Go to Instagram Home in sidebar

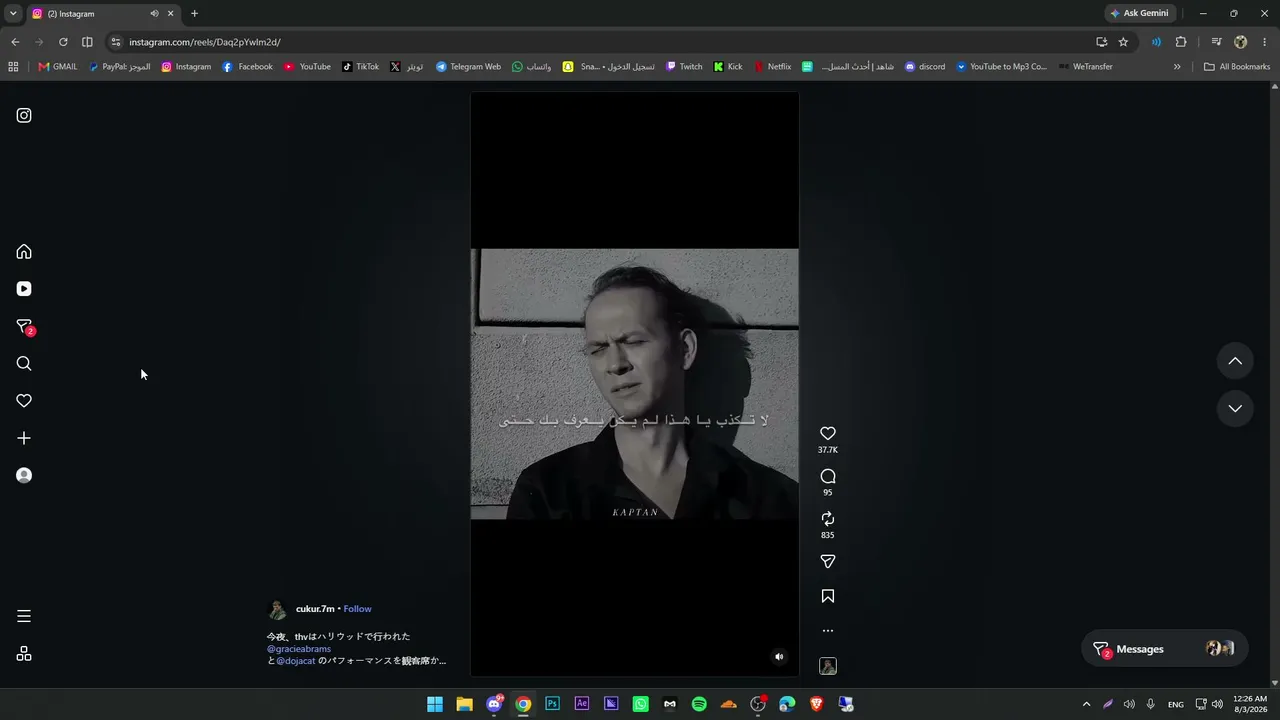coord(24,252)
